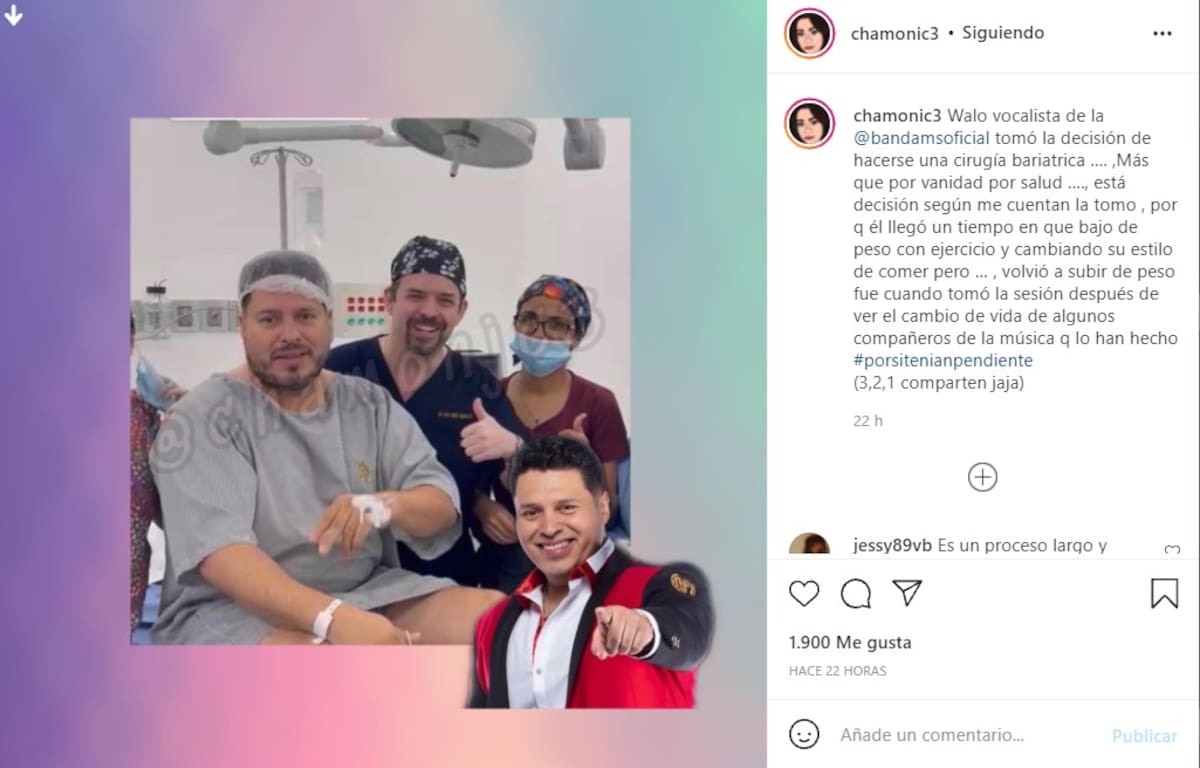
Task: Open comments via the speech bubble icon
Action: [856, 593]
